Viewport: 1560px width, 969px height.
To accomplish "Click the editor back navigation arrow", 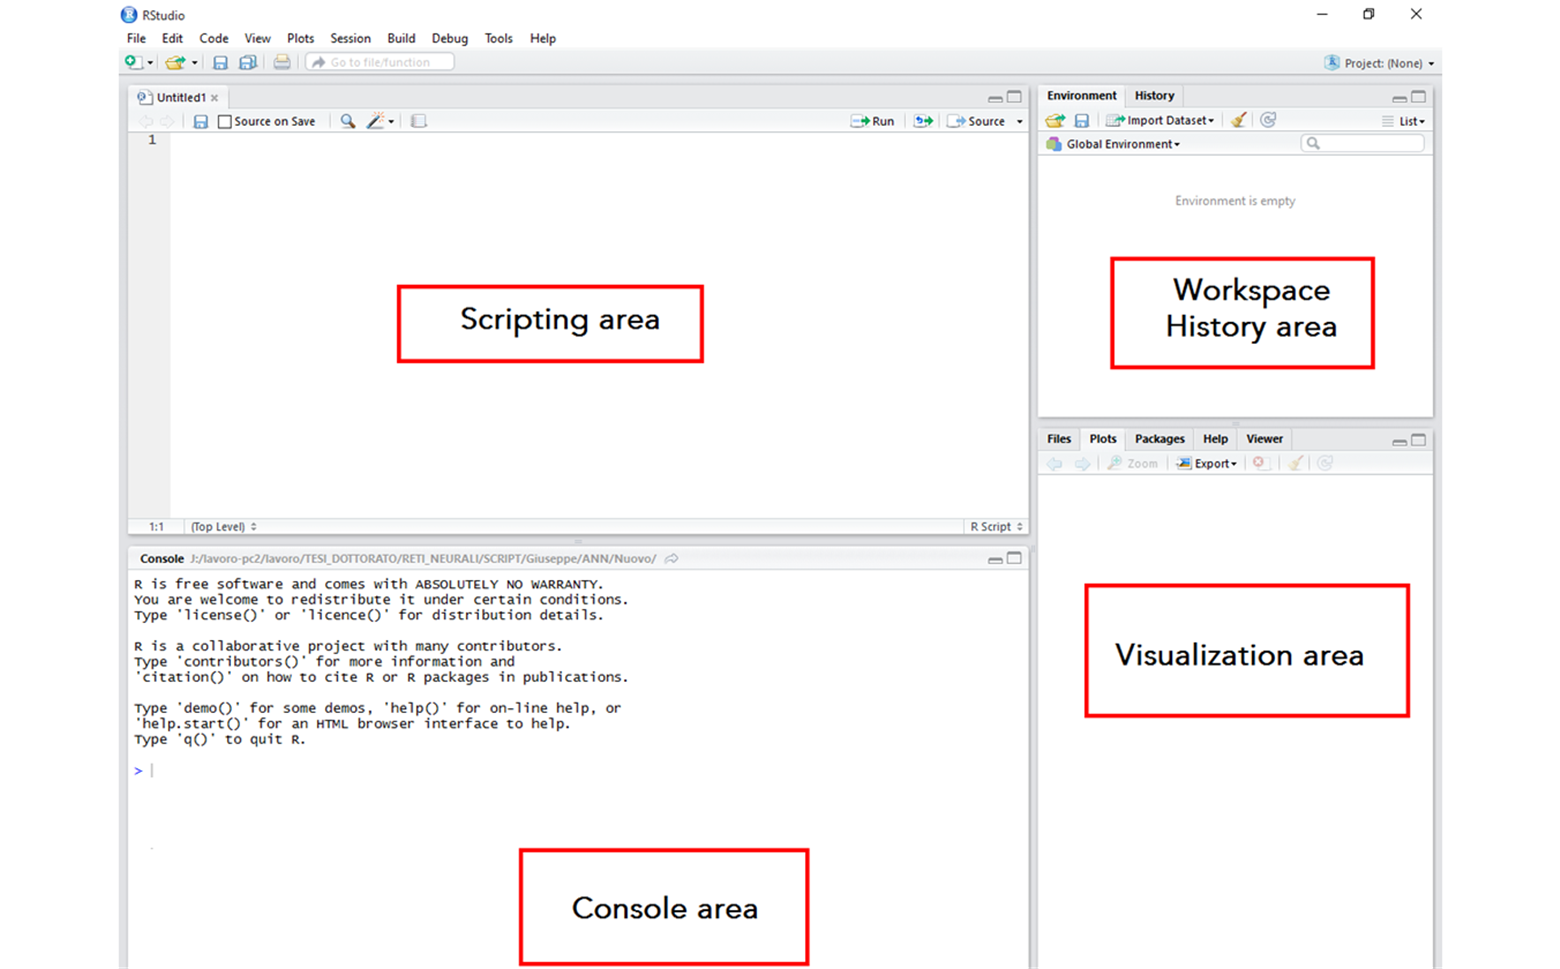I will pyautogui.click(x=146, y=121).
